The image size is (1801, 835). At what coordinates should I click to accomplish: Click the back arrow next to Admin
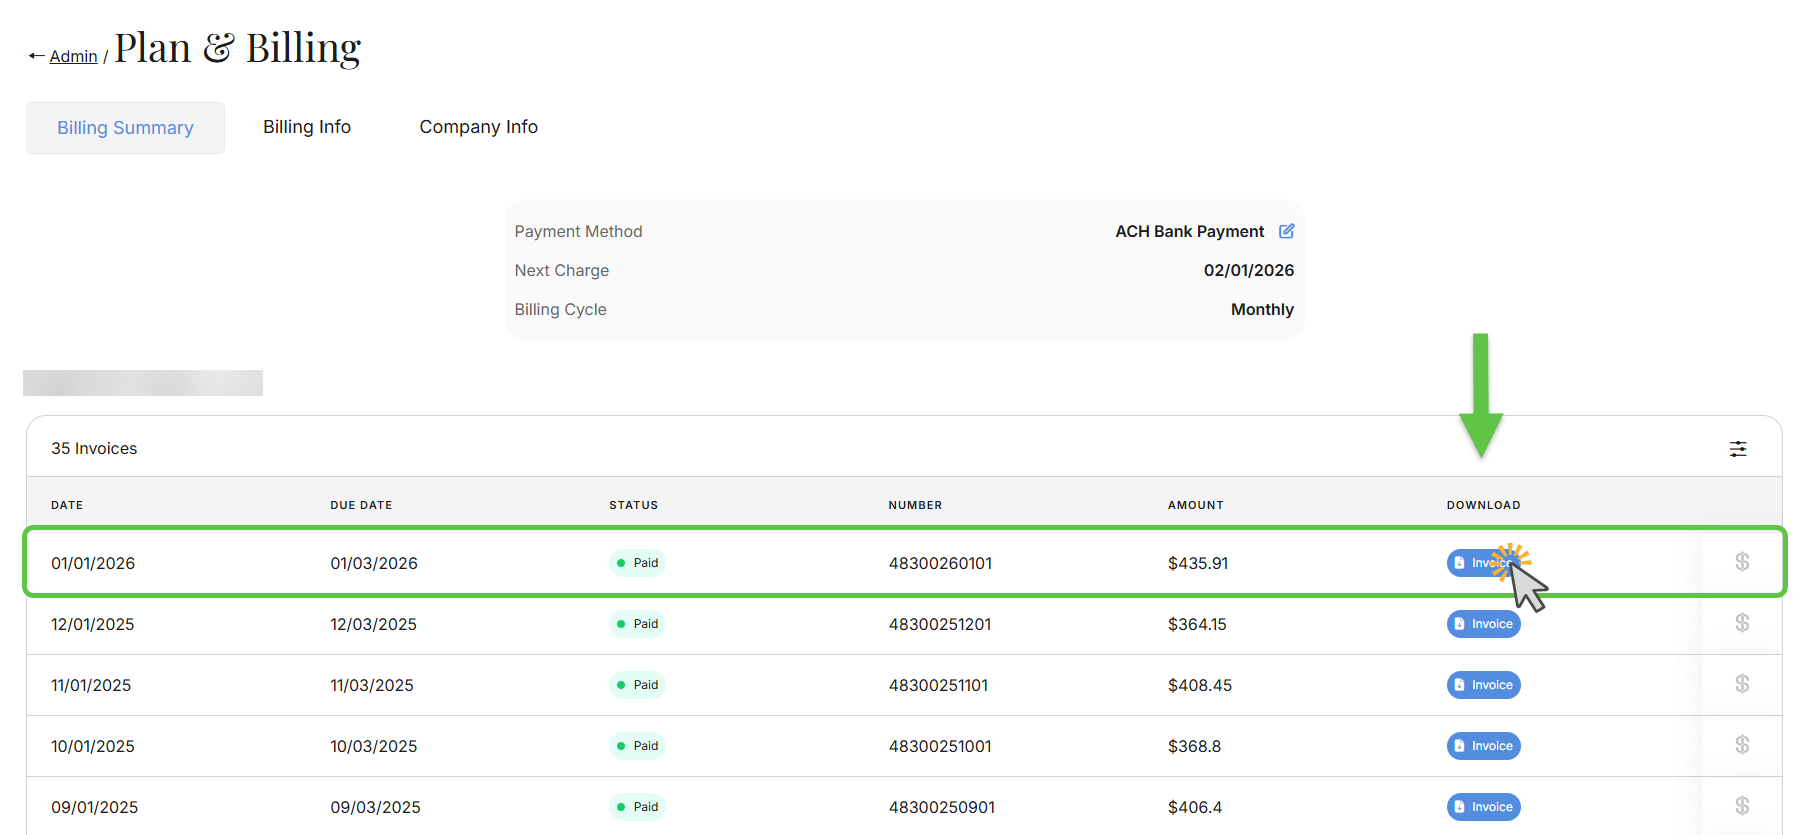(36, 56)
